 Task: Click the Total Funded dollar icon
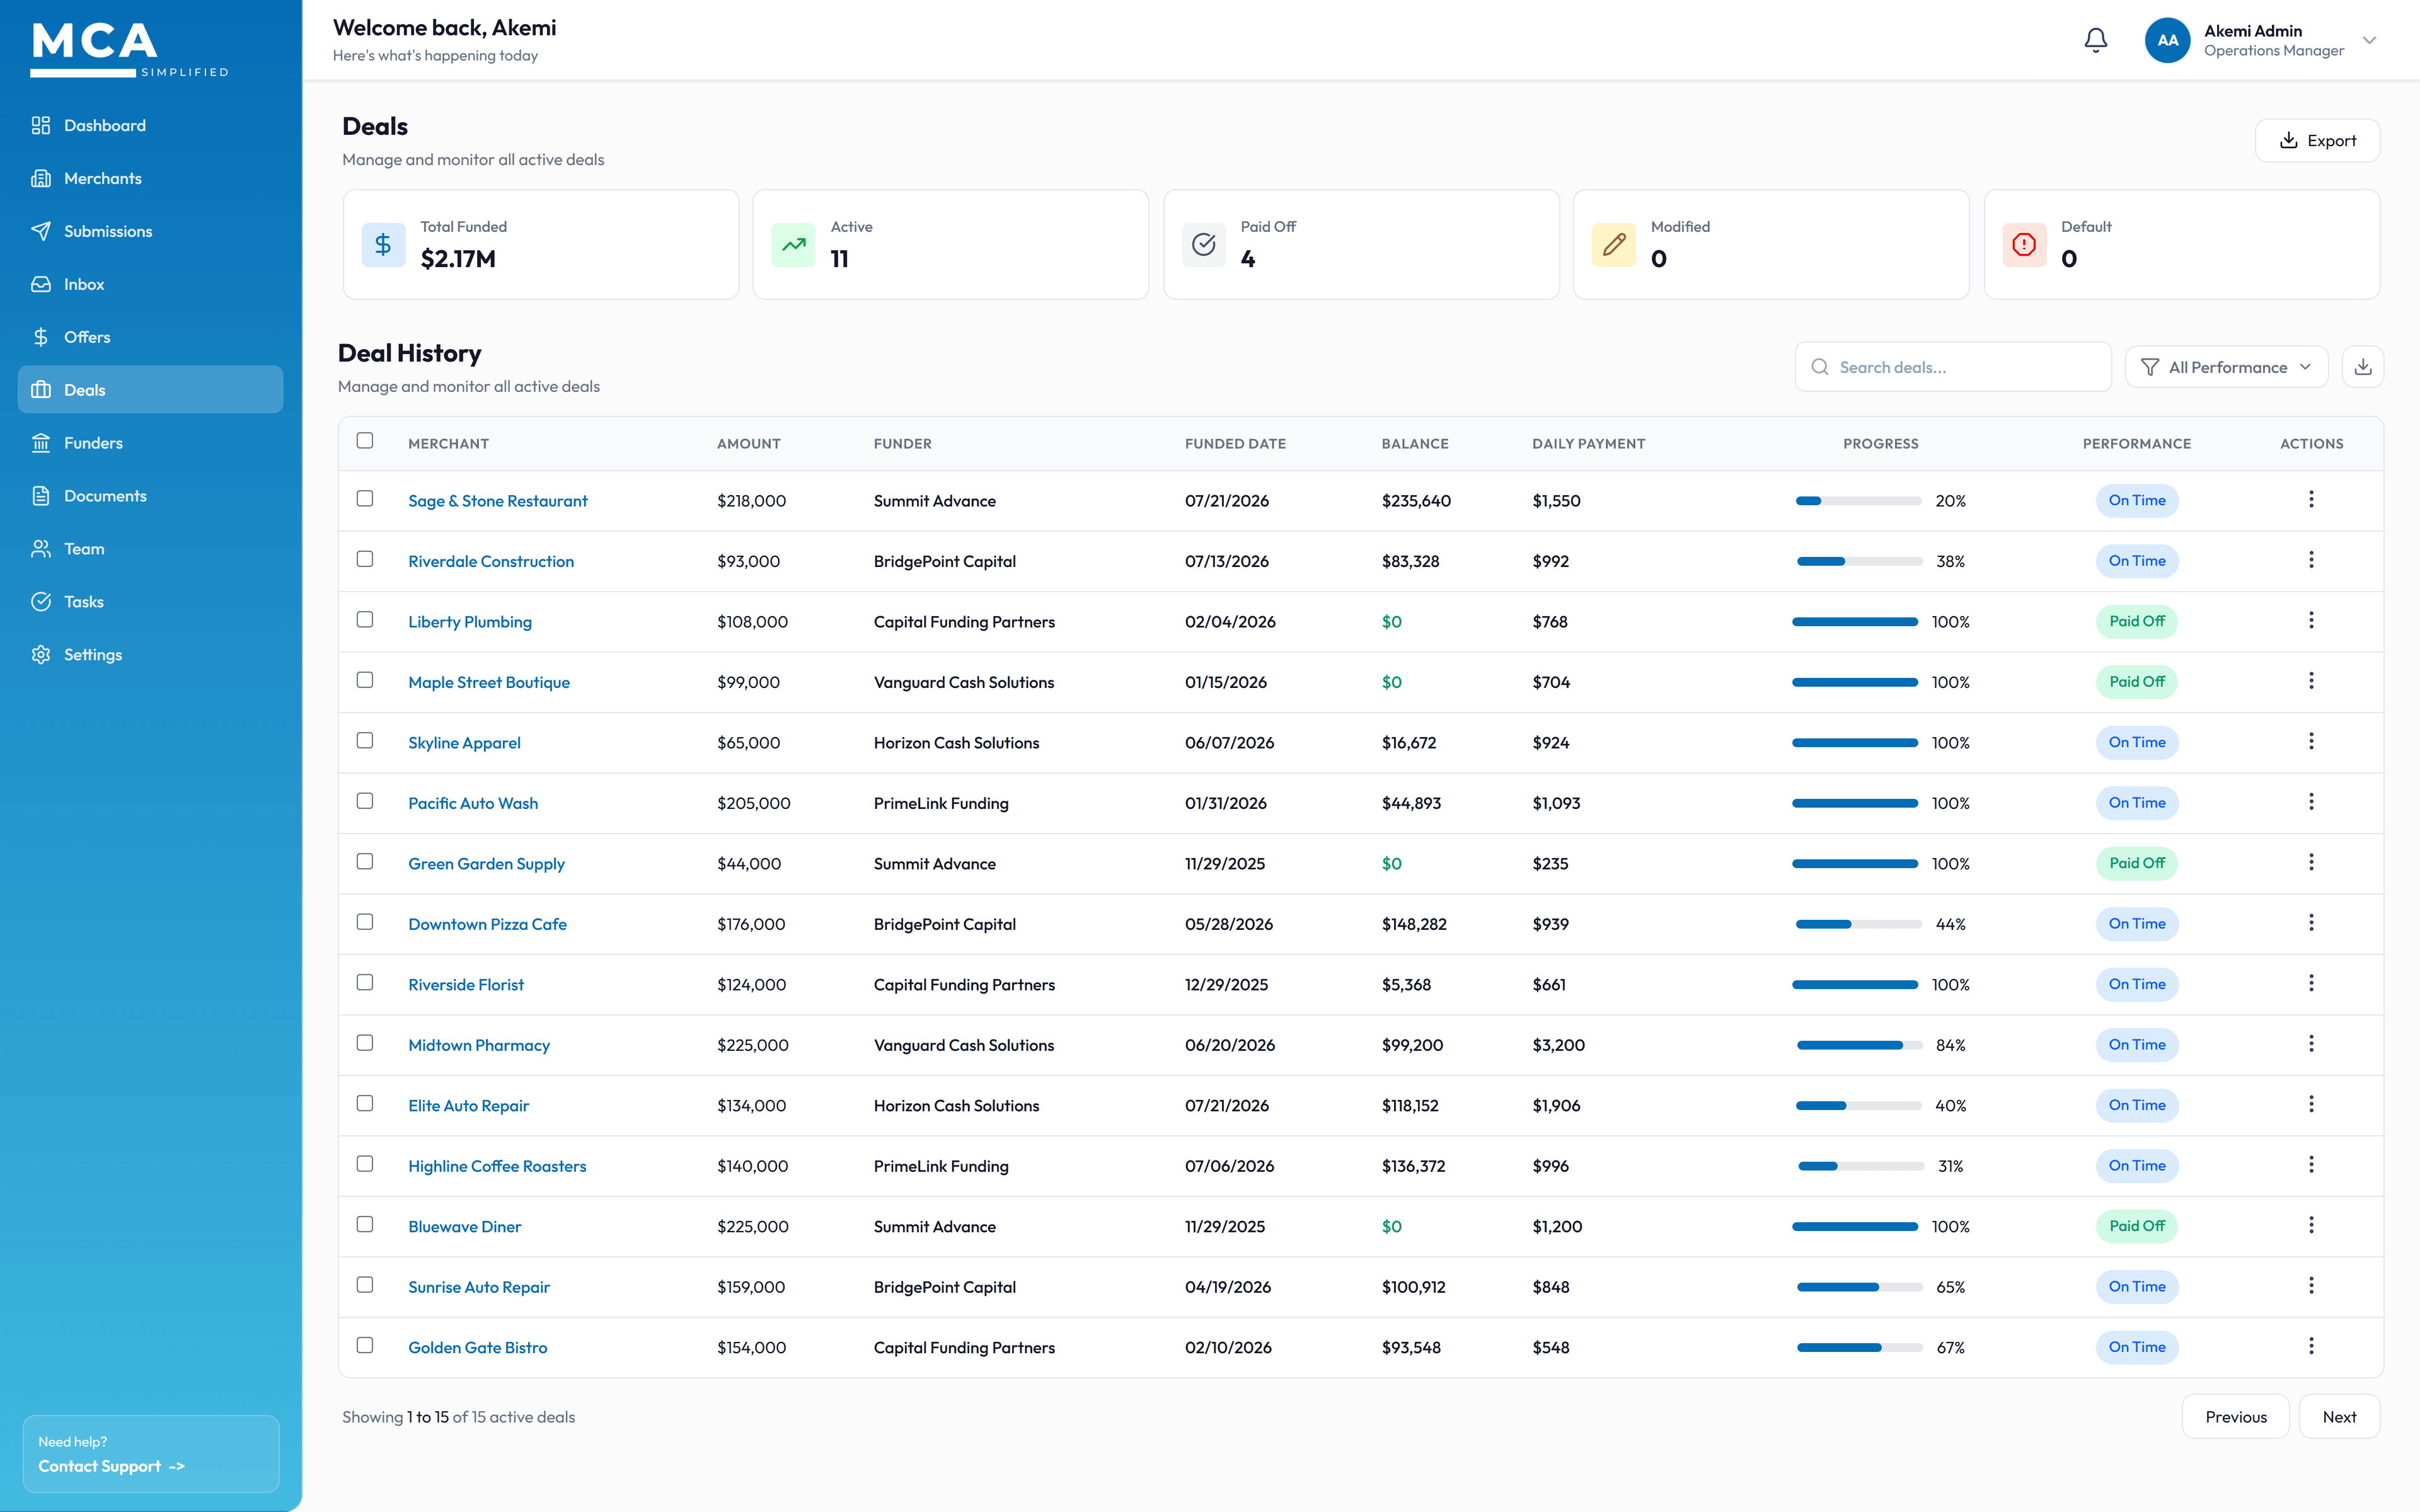(x=383, y=245)
